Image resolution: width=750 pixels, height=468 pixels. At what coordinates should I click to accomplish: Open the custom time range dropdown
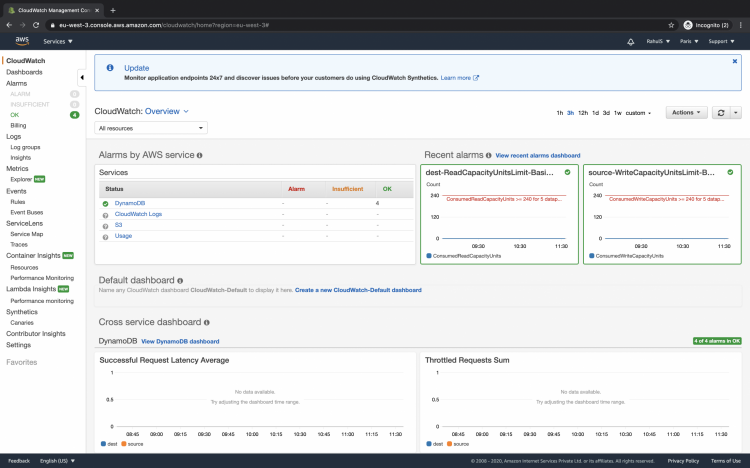coord(639,113)
